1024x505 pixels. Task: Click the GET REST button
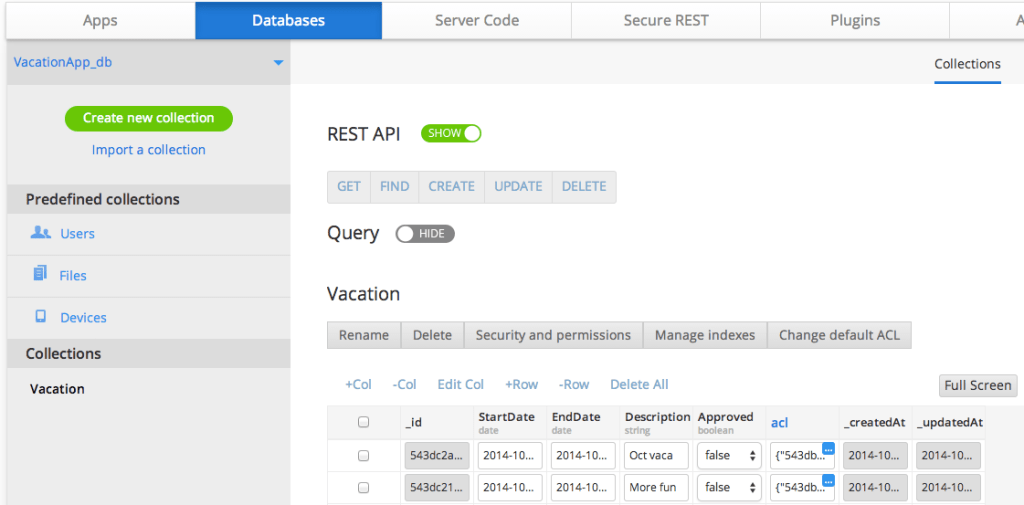349,187
